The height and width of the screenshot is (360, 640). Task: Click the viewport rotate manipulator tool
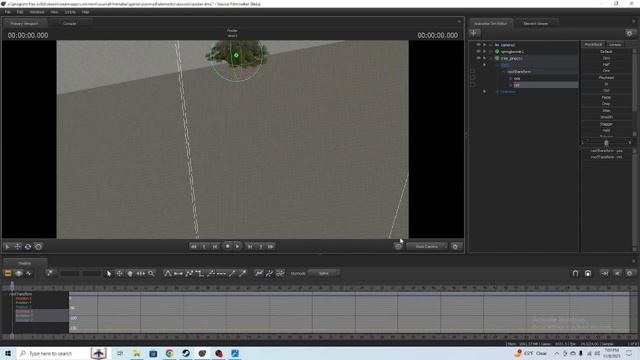click(x=28, y=247)
